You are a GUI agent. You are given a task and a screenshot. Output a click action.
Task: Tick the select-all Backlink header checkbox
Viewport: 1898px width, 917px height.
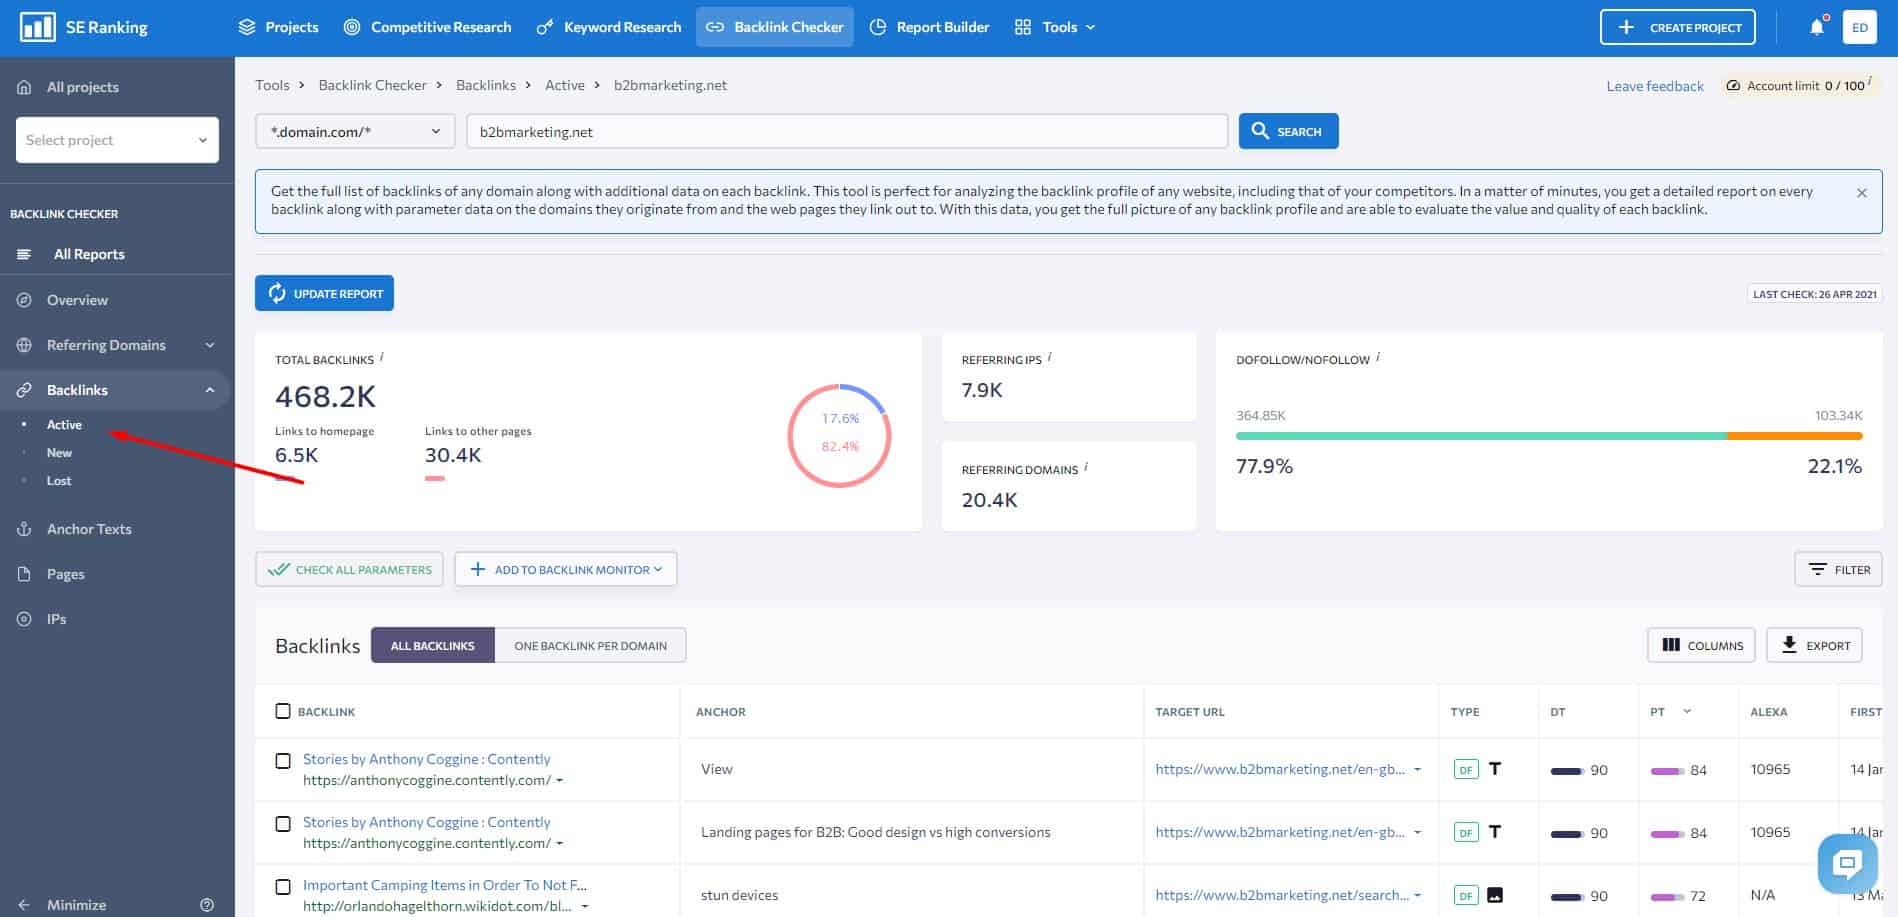coord(283,711)
